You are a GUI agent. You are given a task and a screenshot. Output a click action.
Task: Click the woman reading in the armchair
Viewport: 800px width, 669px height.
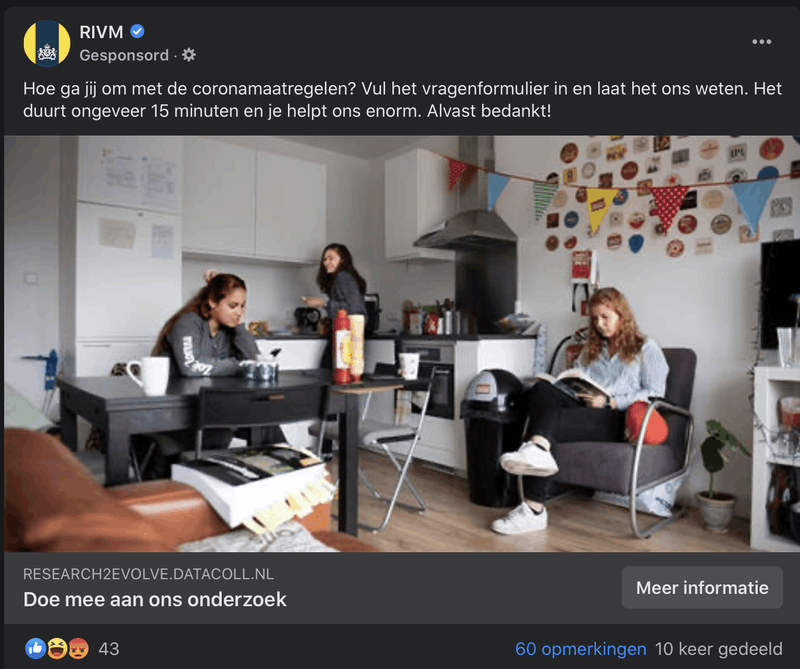[x=587, y=408]
